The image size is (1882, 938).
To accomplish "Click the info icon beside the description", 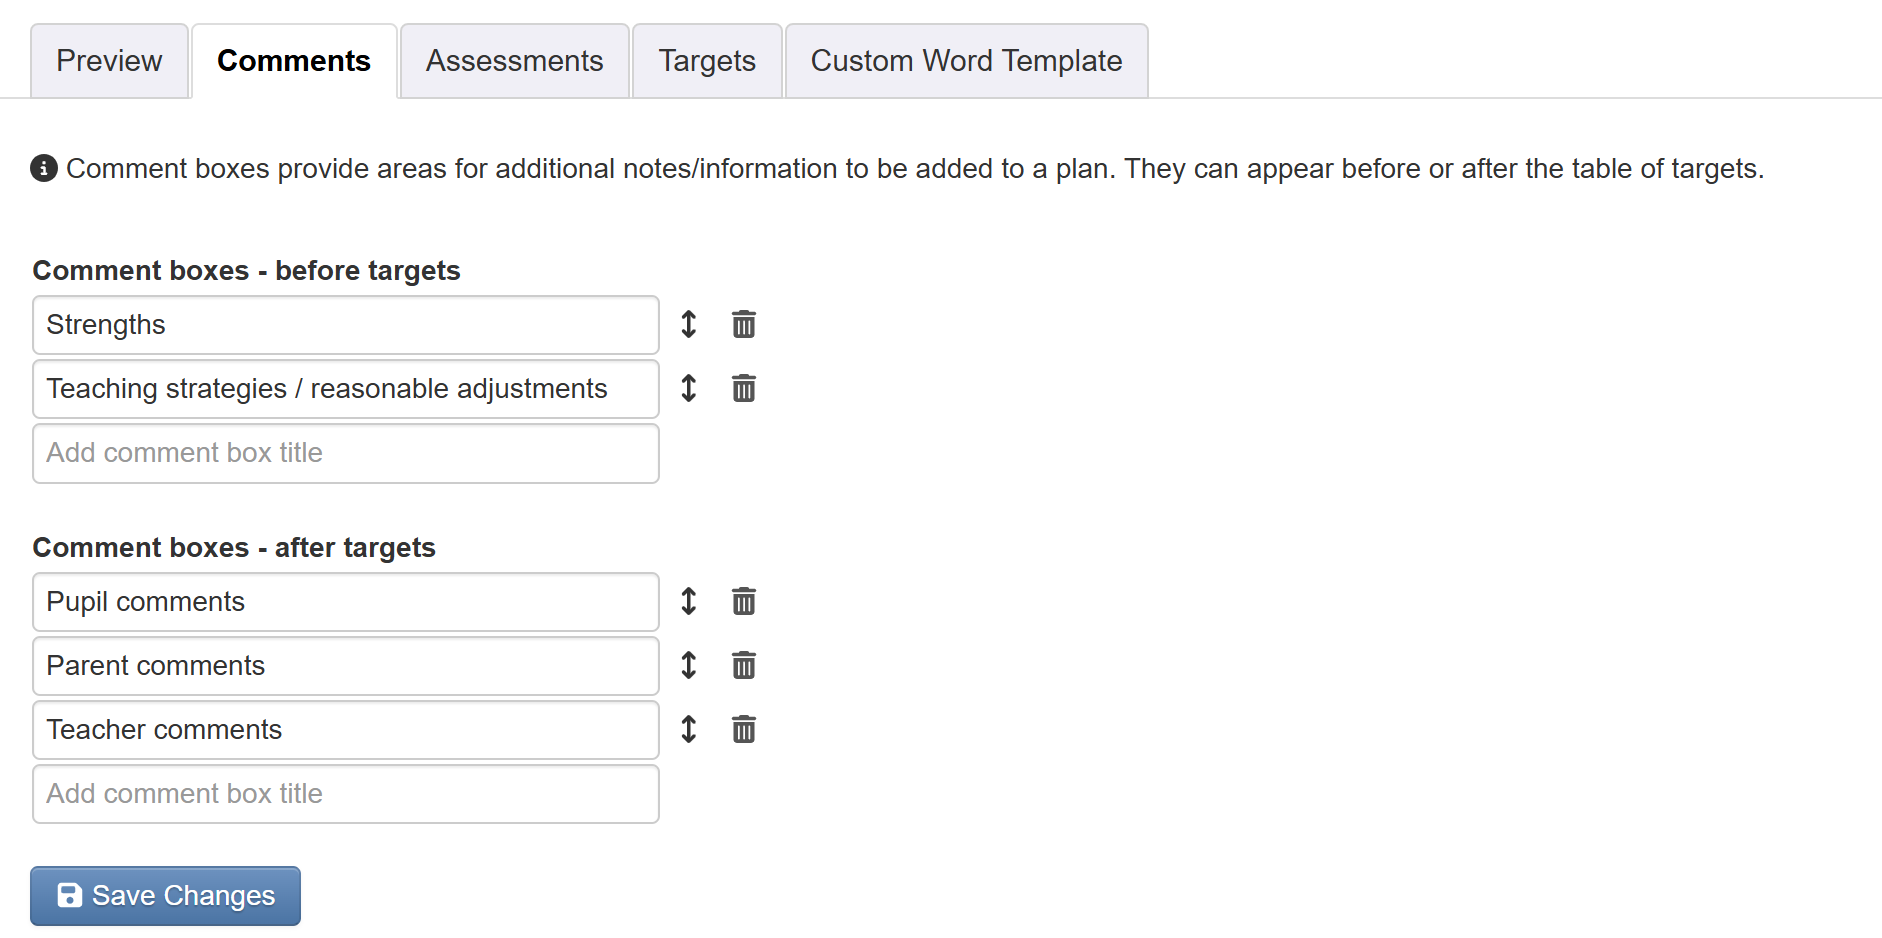I will click(x=44, y=168).
